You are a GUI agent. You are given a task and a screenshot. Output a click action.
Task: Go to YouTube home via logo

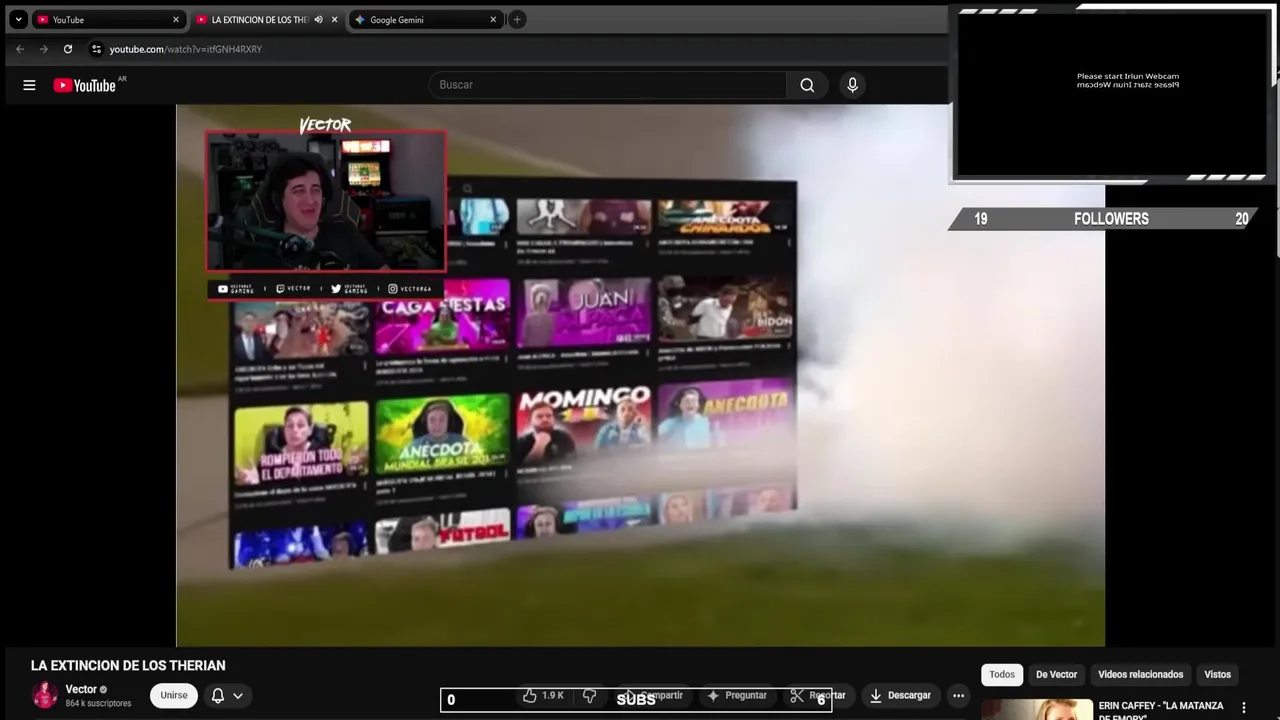tap(85, 85)
